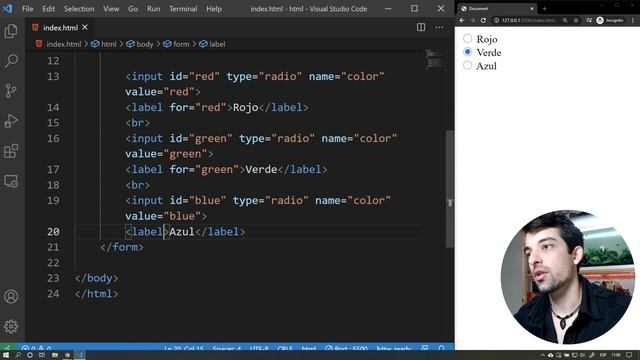This screenshot has height=360, width=640.
Task: Open Task View on the taskbar
Action: 42,355
